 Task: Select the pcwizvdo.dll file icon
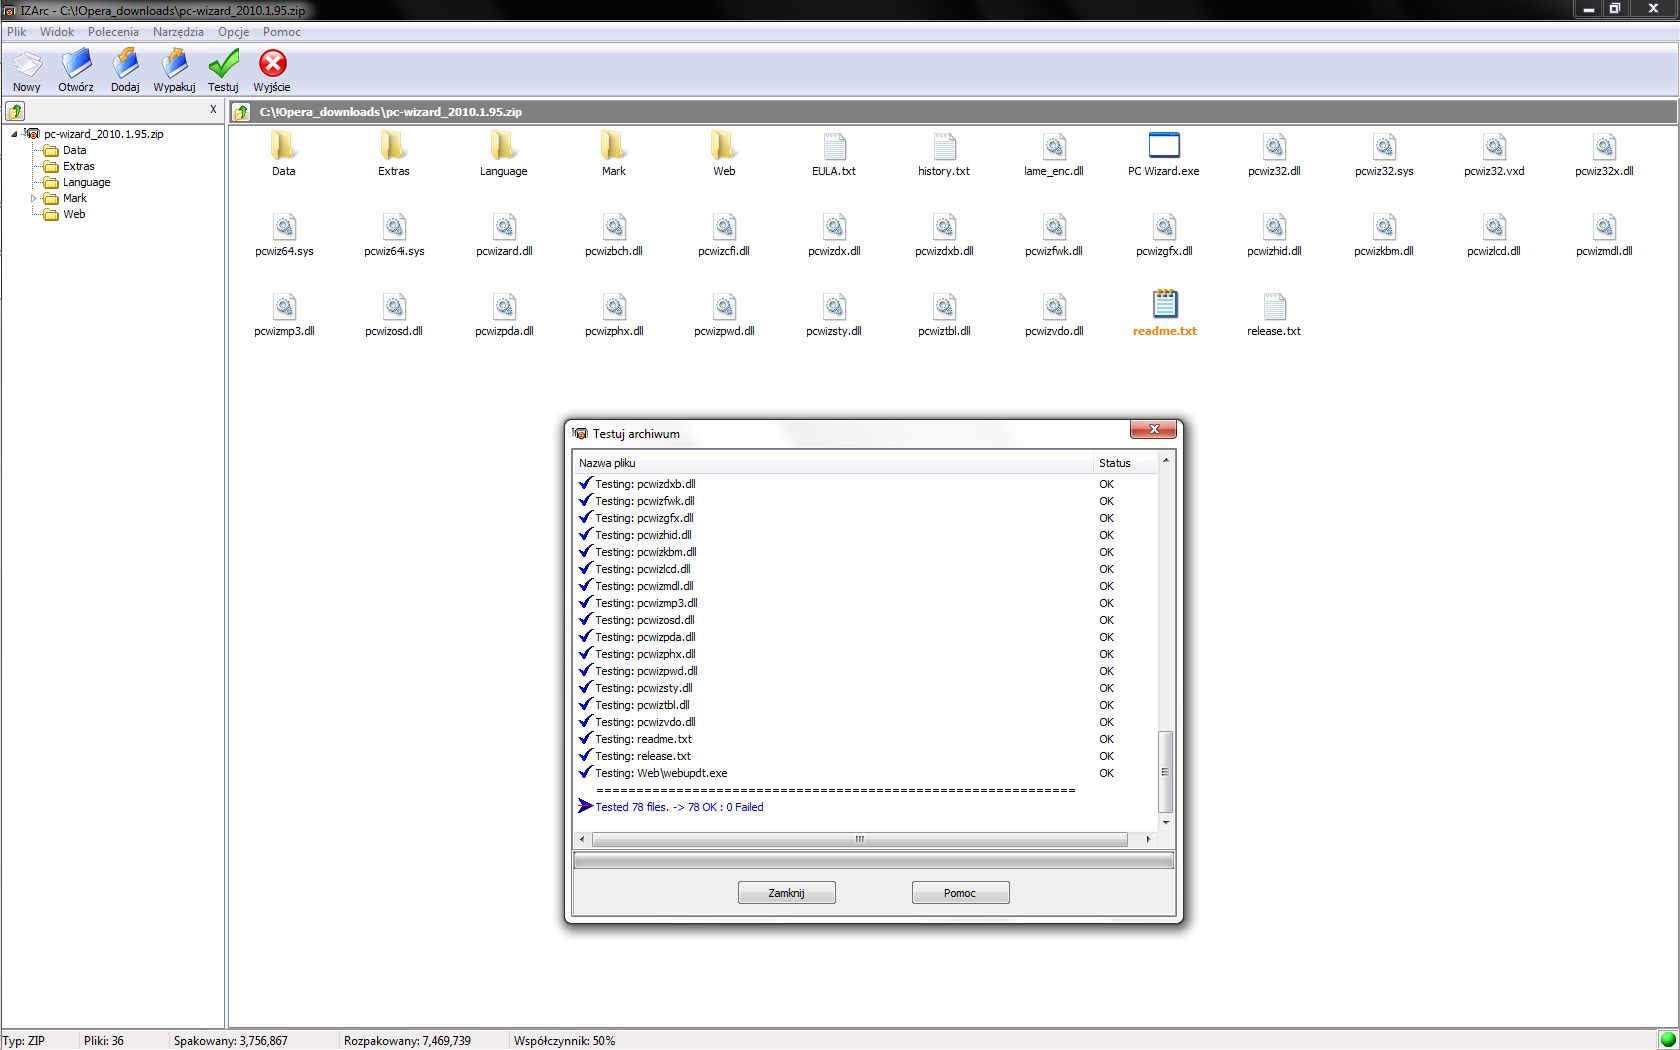tap(1054, 306)
